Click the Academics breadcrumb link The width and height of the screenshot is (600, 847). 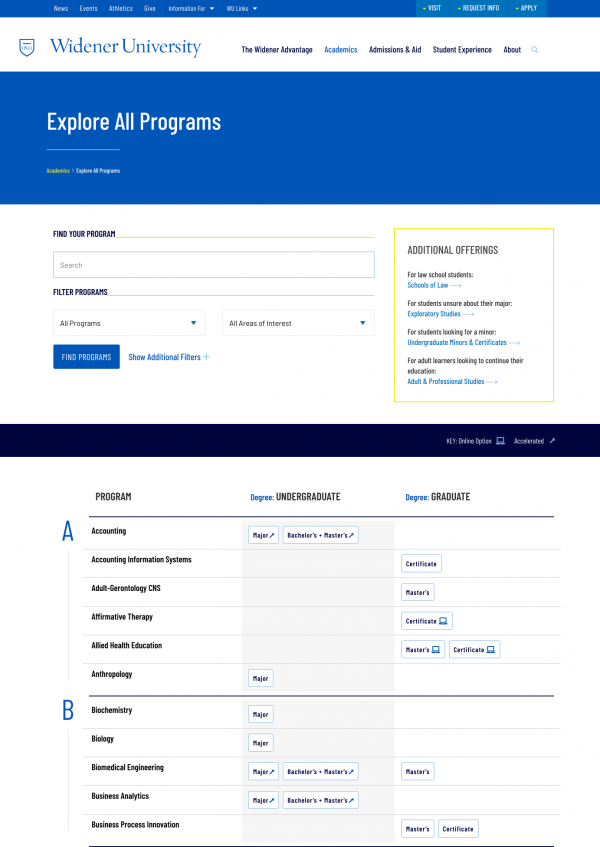58,171
